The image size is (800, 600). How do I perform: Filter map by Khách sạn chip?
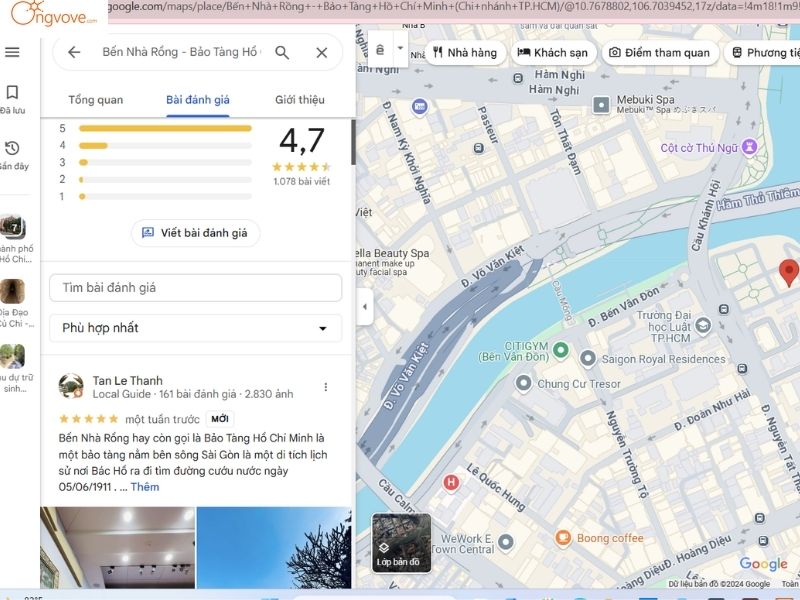coord(553,53)
